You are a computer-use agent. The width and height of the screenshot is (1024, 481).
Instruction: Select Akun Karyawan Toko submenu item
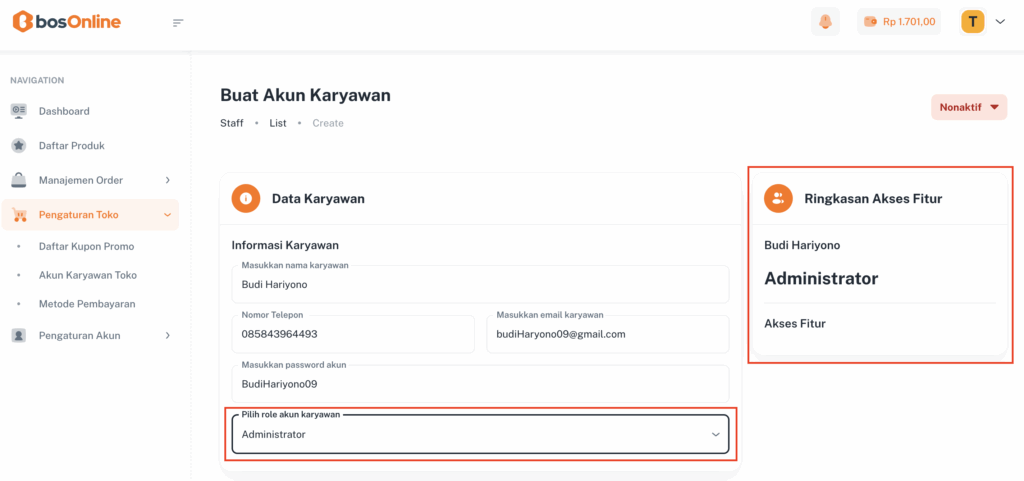87,275
